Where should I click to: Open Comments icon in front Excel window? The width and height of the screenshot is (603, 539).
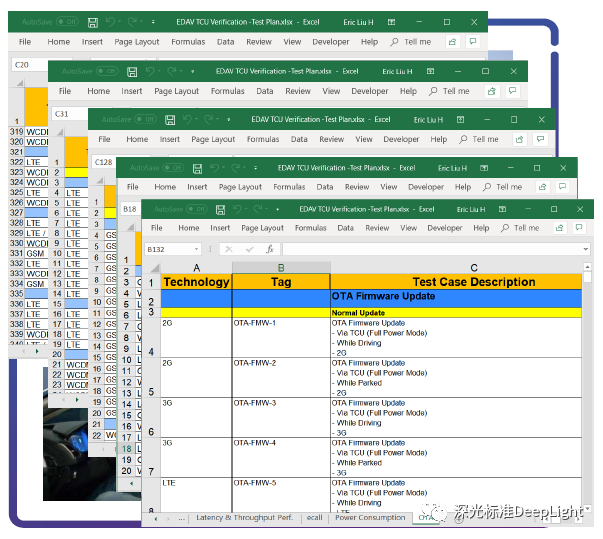[x=579, y=228]
